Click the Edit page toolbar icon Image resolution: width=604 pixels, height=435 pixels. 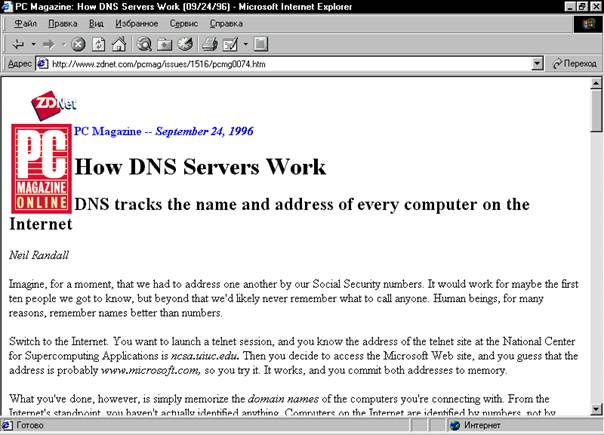[229, 44]
